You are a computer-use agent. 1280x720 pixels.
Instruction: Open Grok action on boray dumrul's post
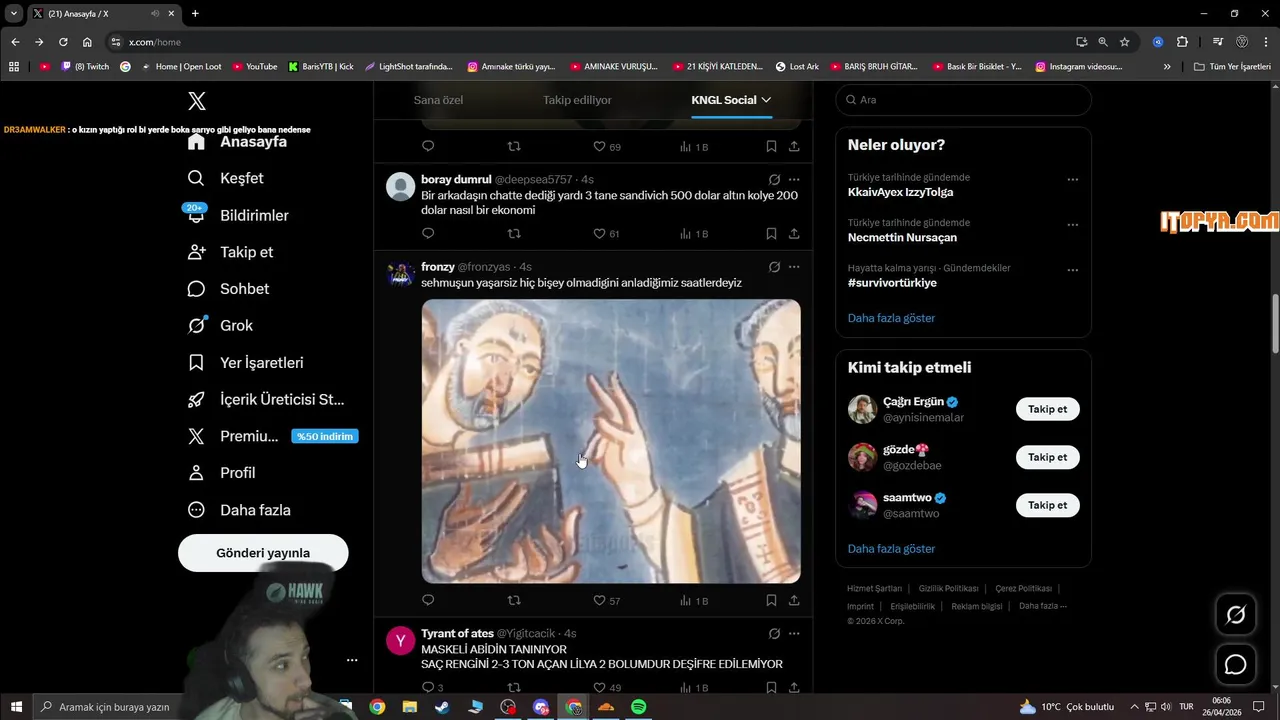click(774, 179)
